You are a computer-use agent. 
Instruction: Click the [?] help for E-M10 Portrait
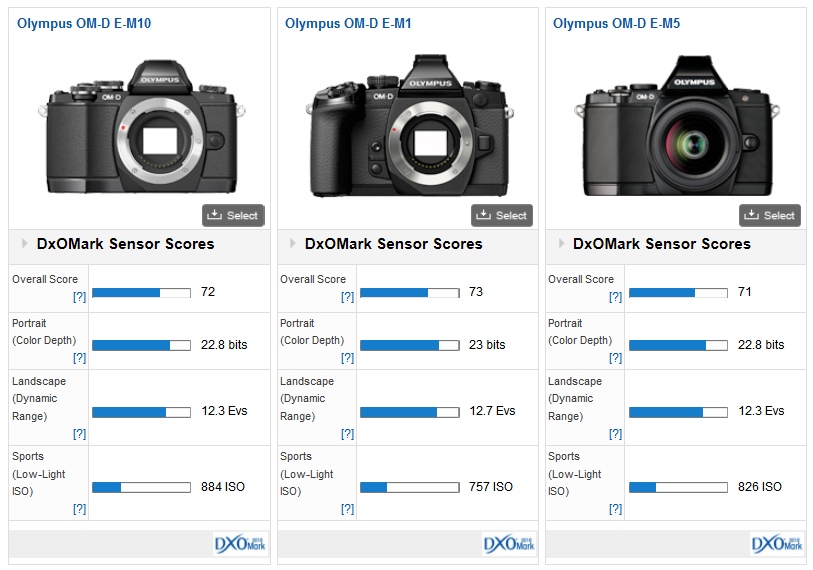point(79,357)
